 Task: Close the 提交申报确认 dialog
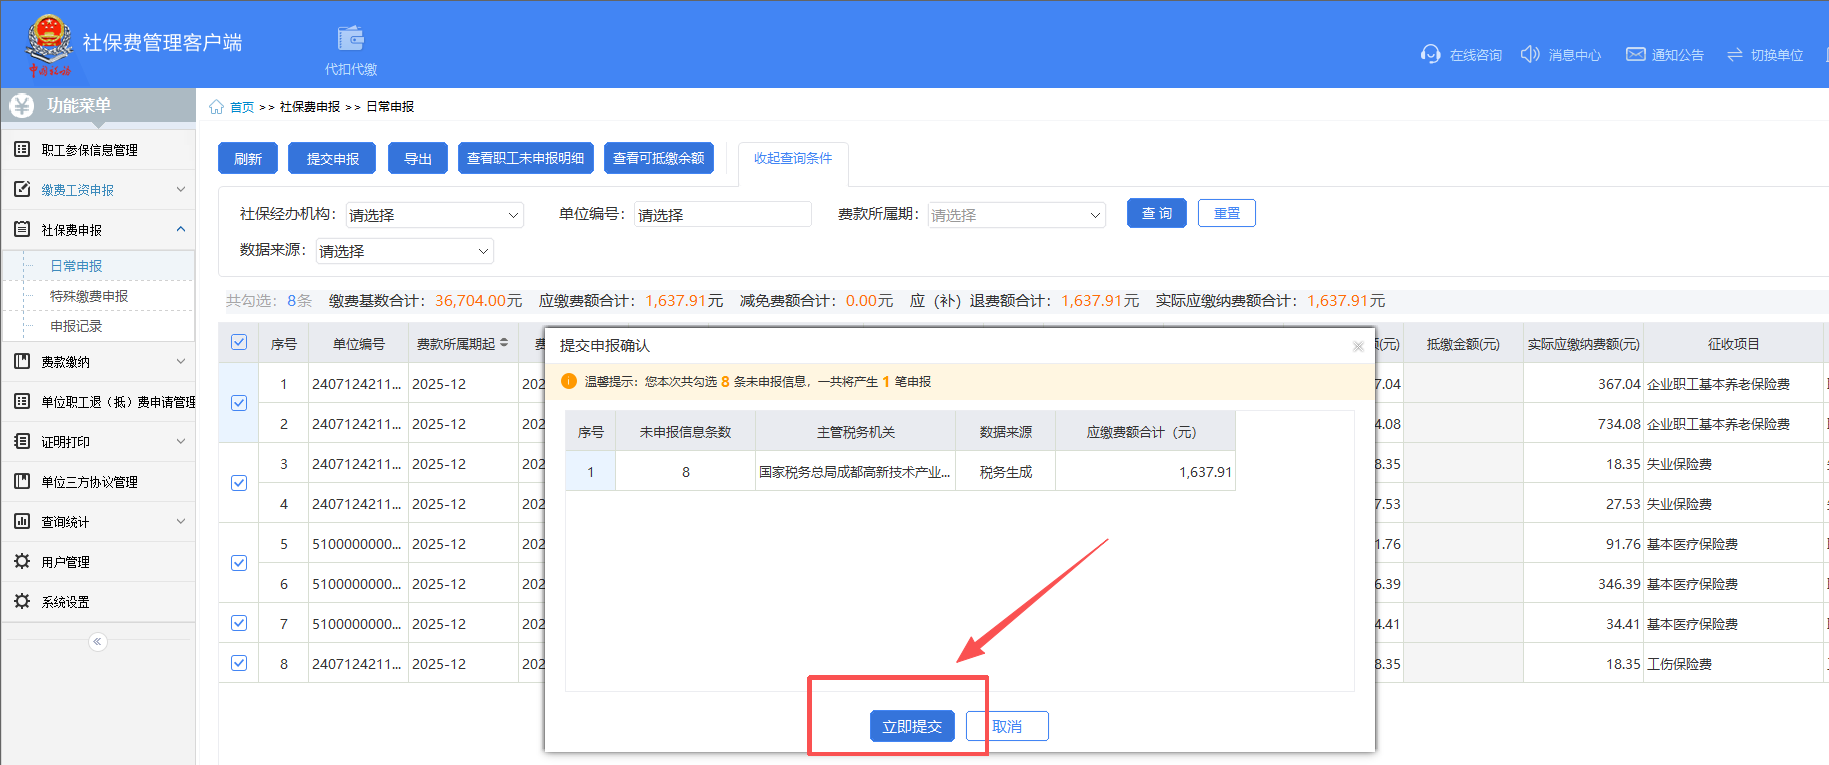pos(1358,346)
